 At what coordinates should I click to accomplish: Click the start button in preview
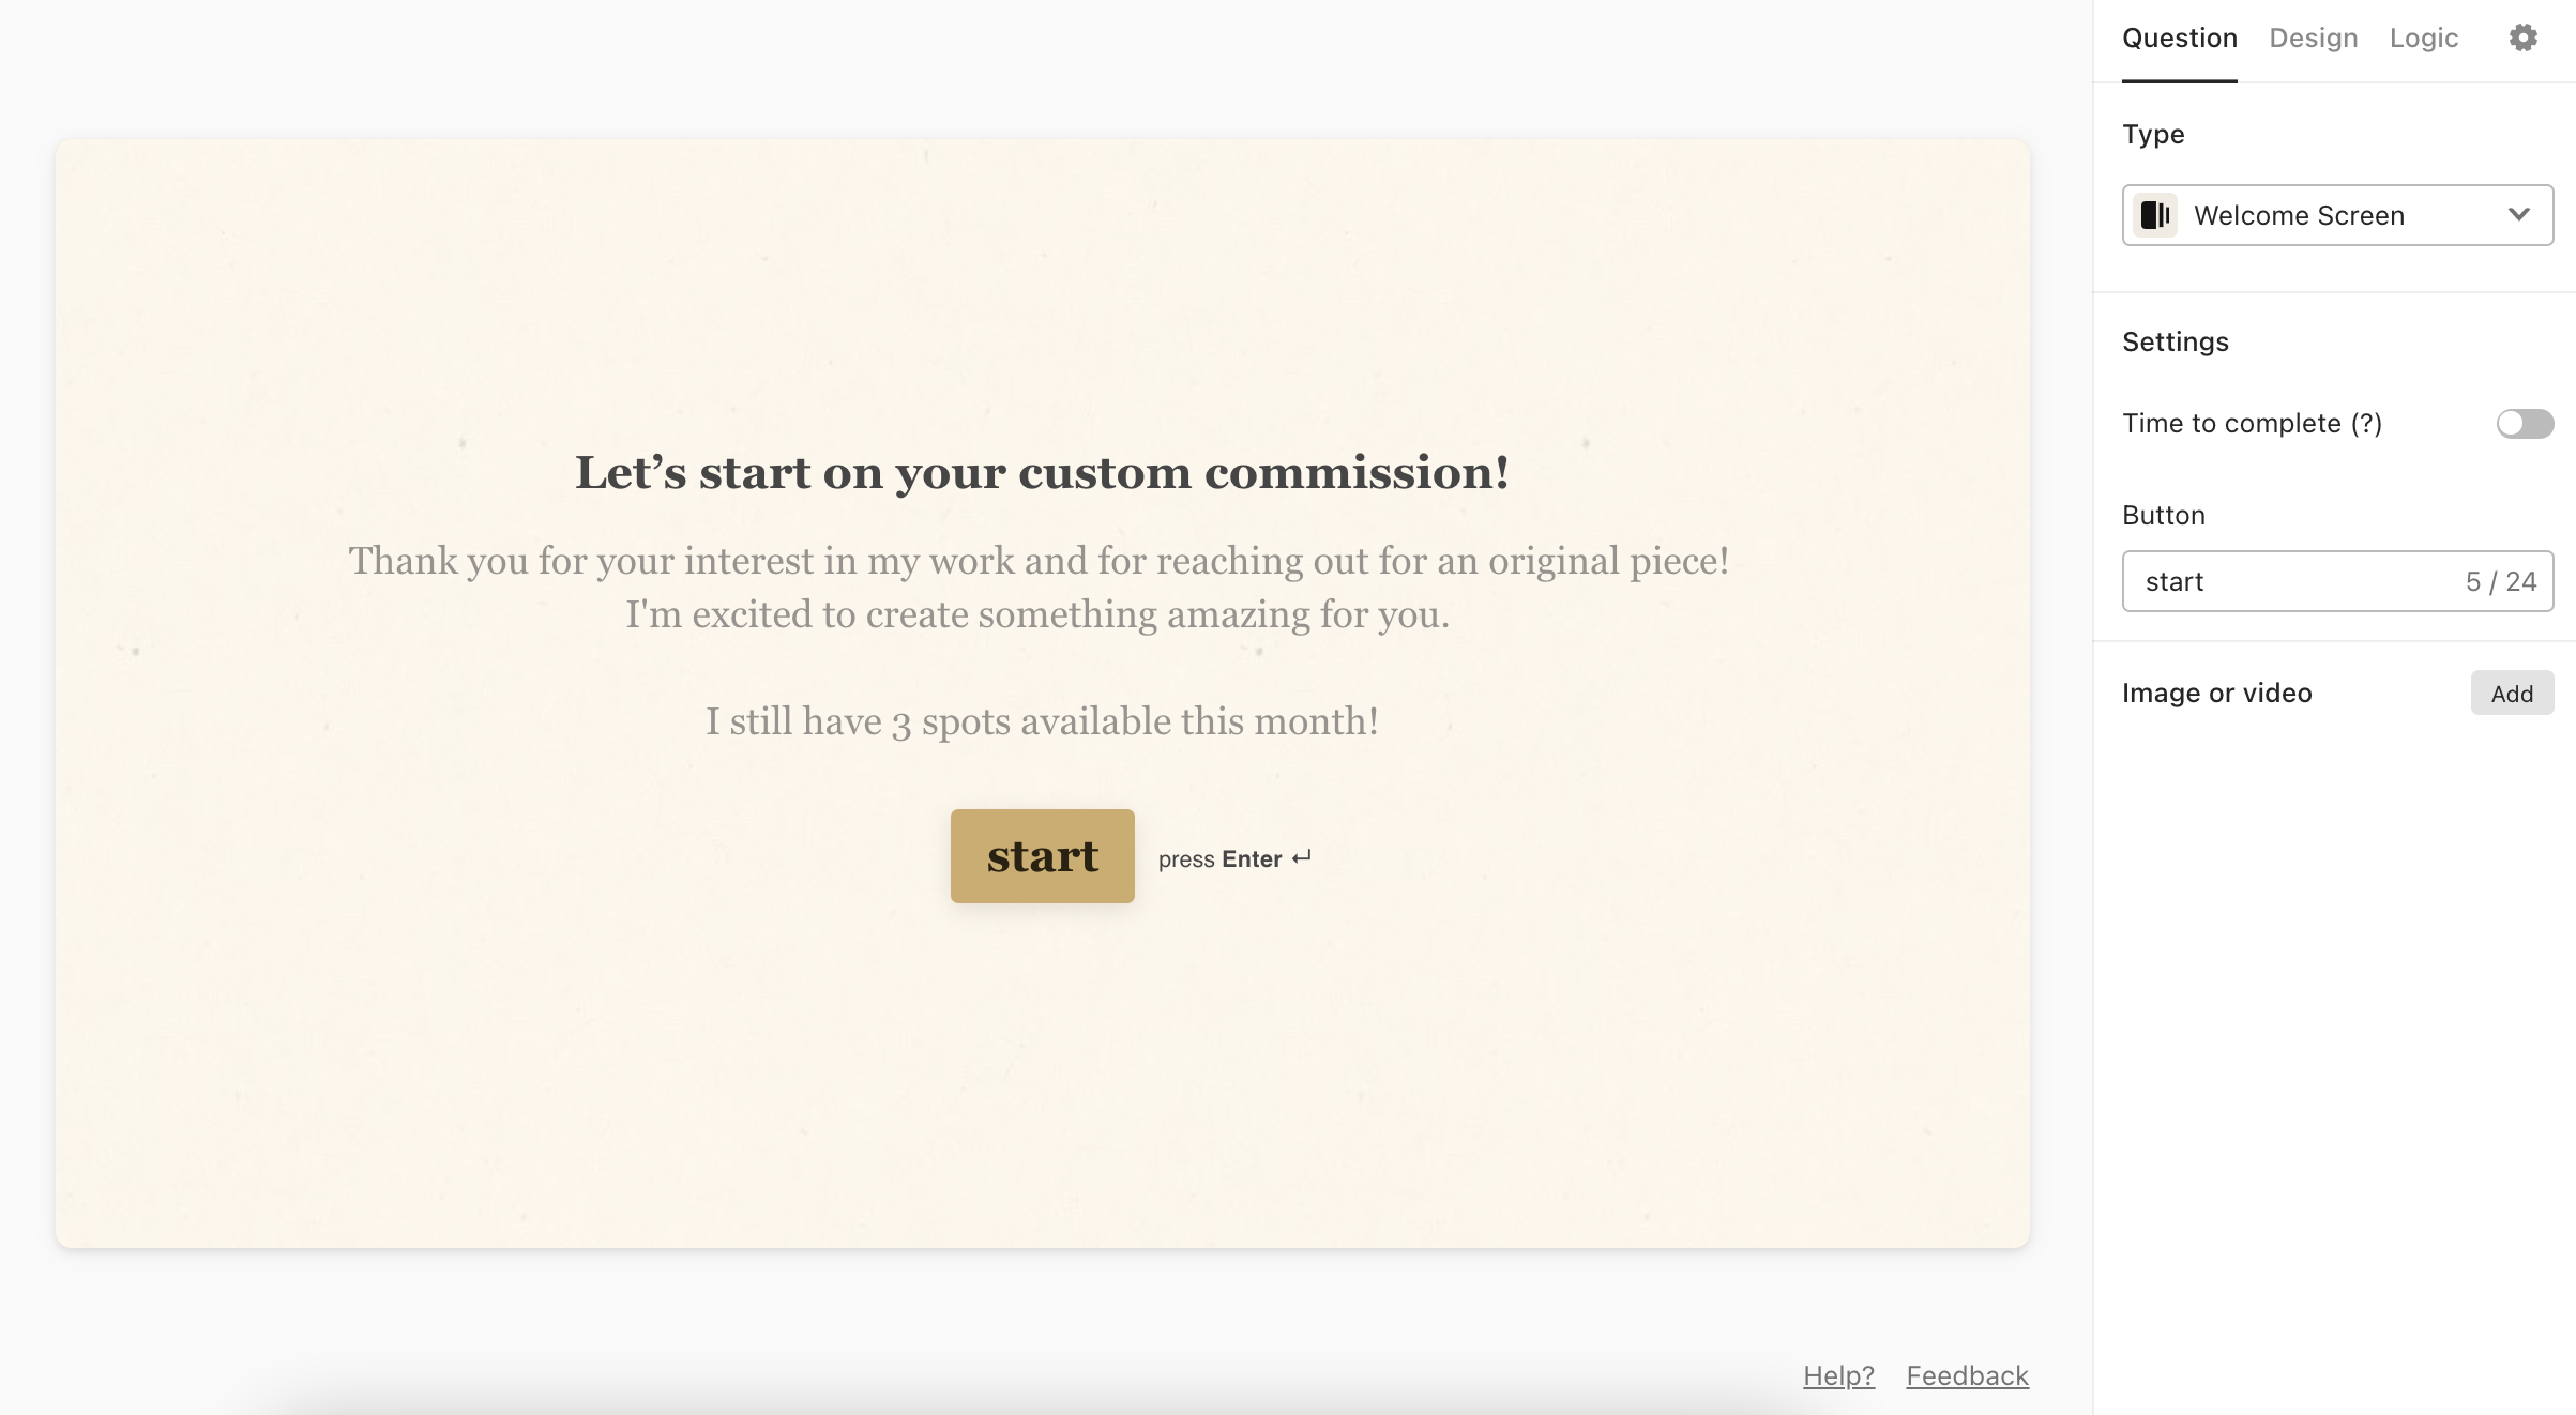tap(1042, 856)
